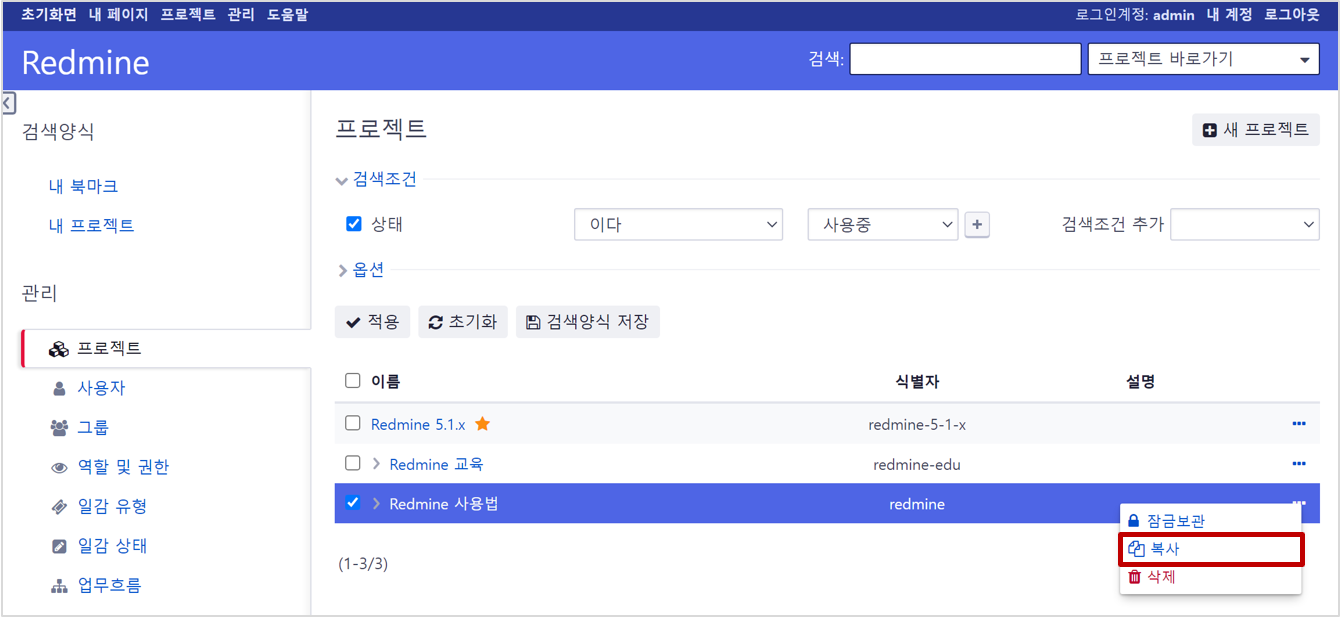This screenshot has height=619, width=1342.
Task: Click the trash icon in 삭제 entry
Action: [x=1134, y=577]
